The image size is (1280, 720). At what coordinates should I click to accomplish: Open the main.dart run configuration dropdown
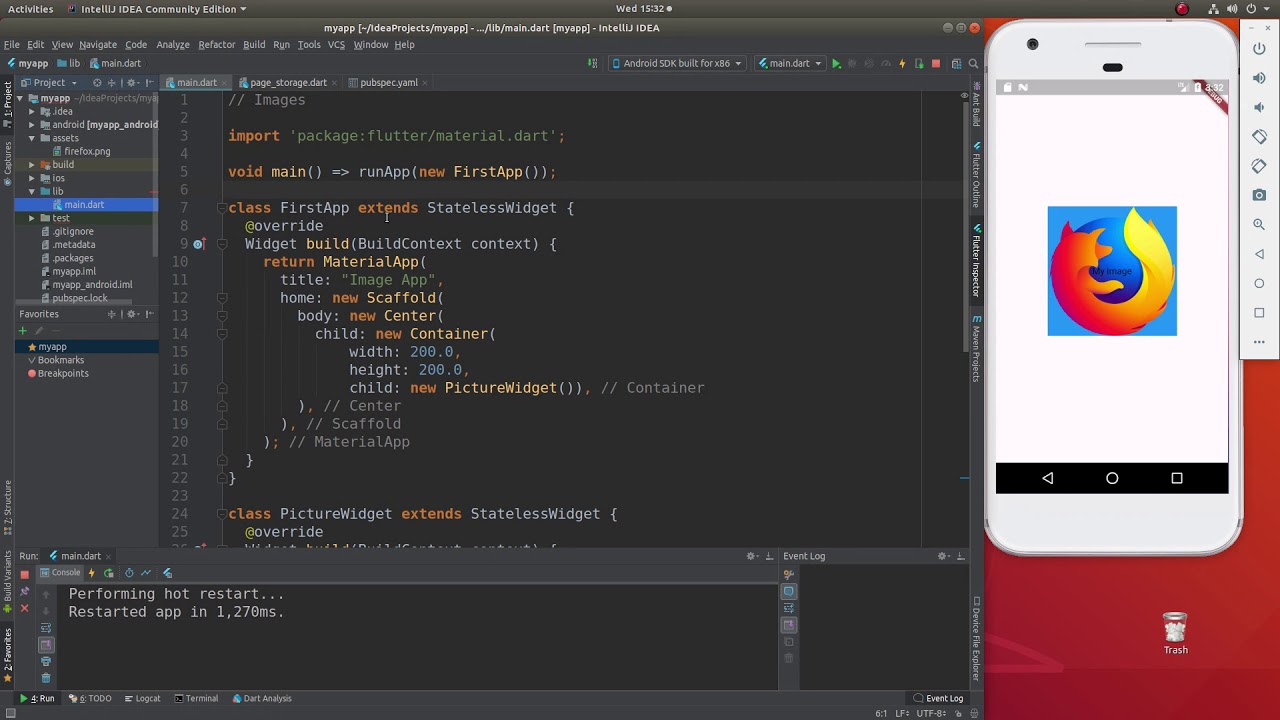pyautogui.click(x=789, y=64)
